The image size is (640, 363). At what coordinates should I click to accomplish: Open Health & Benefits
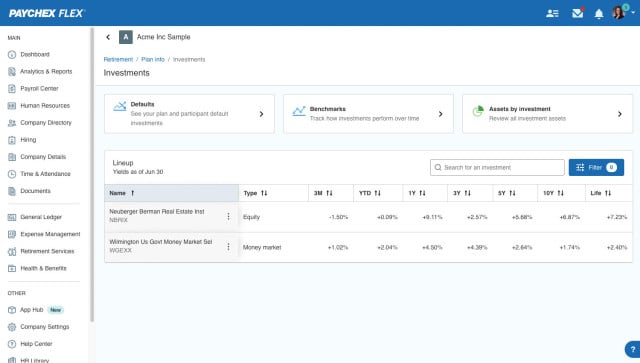click(x=43, y=269)
